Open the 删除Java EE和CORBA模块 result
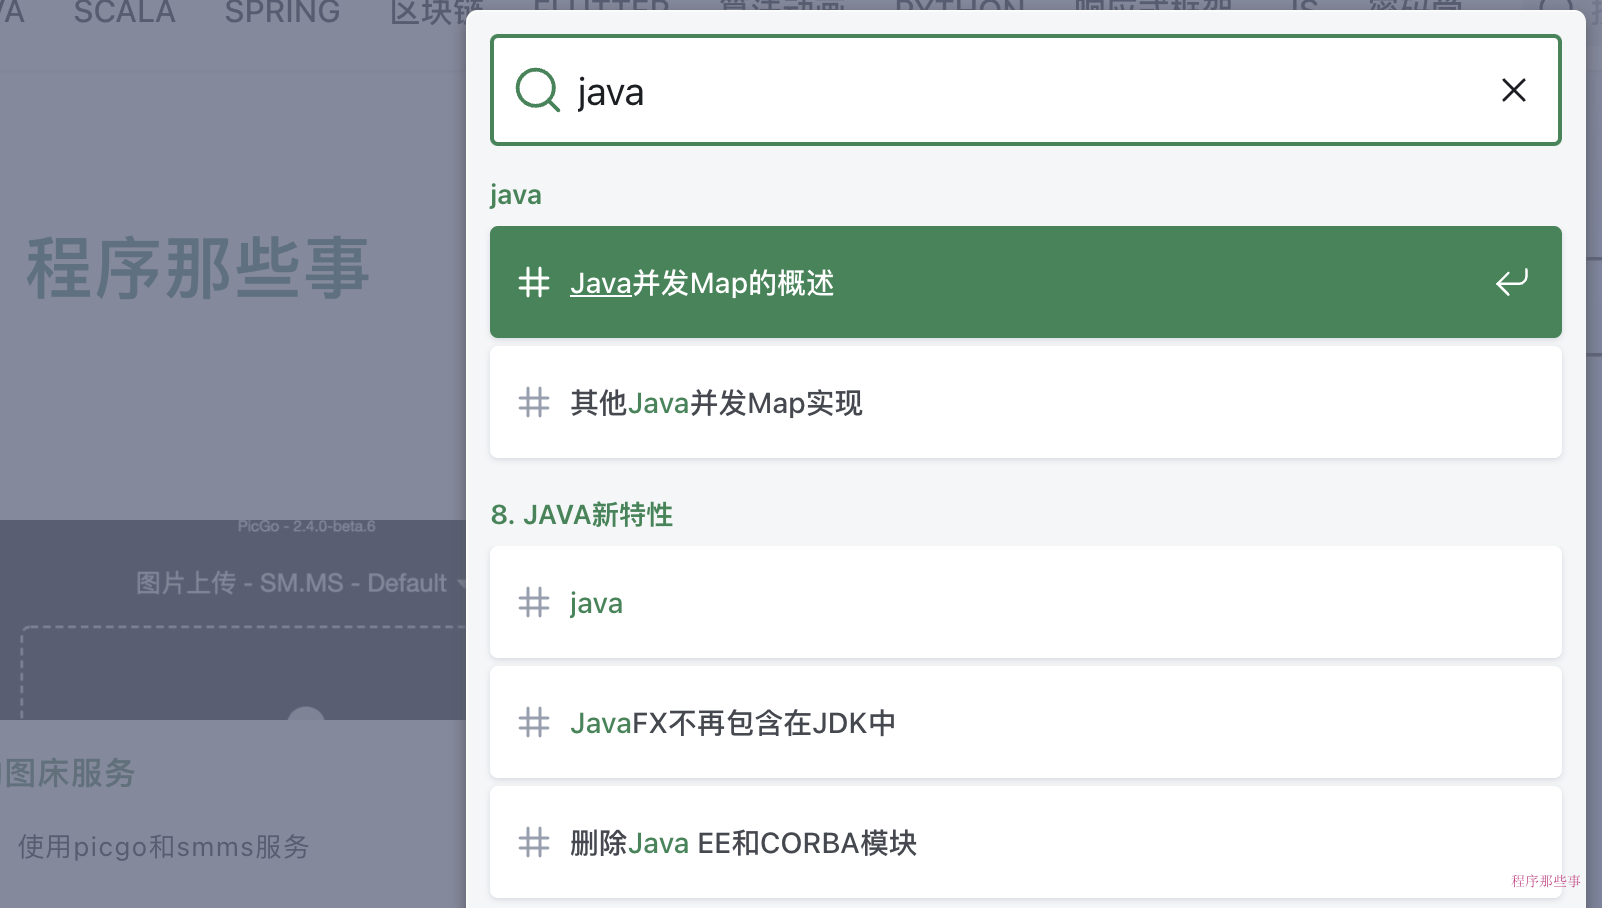Viewport: 1602px width, 908px height. pyautogui.click(x=743, y=843)
